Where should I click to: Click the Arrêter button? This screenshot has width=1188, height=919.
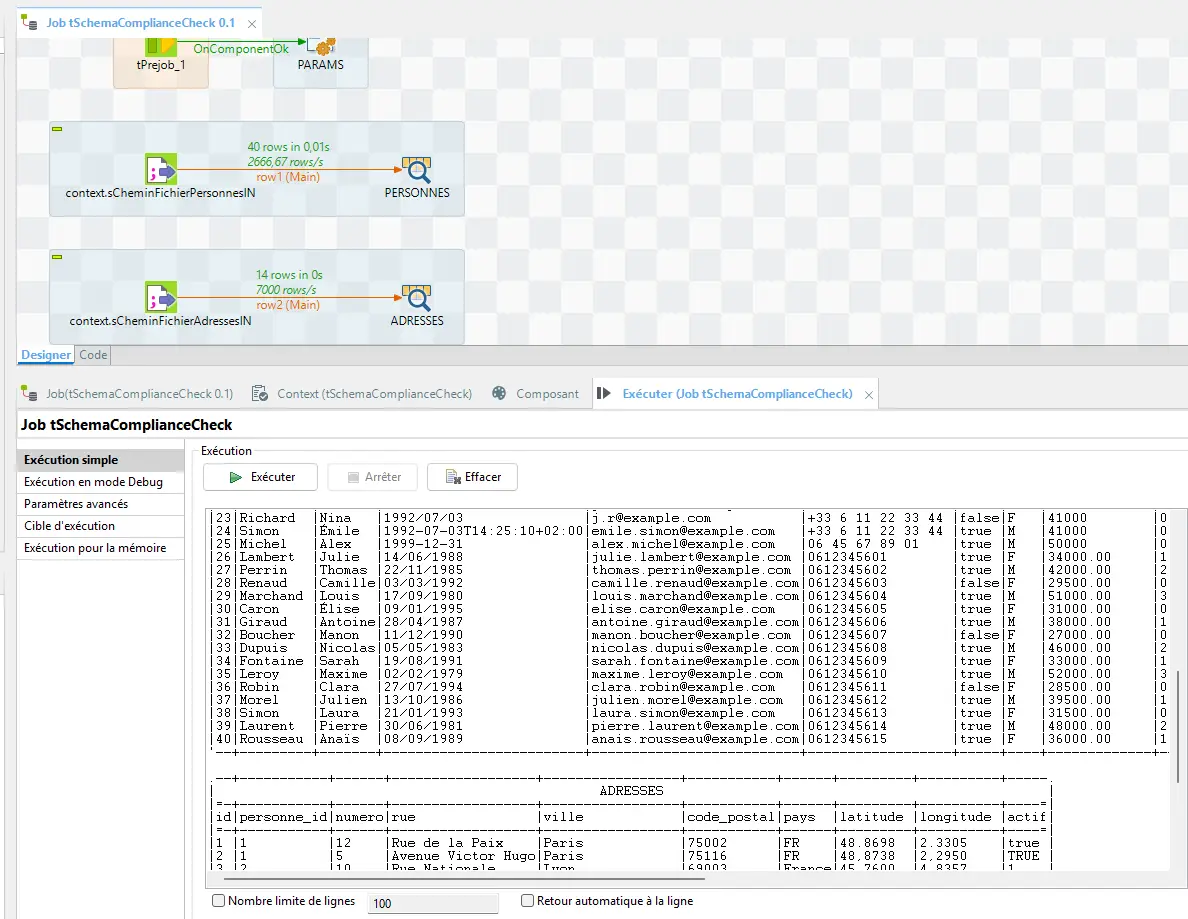pyautogui.click(x=372, y=477)
